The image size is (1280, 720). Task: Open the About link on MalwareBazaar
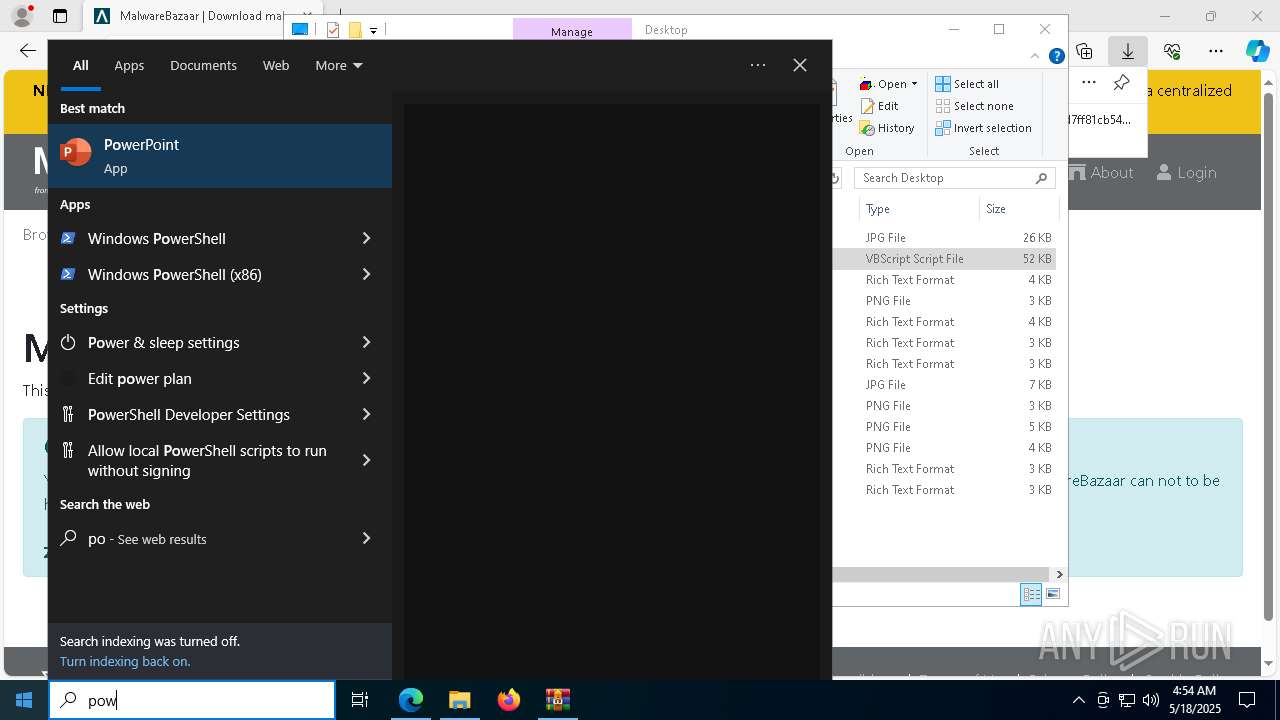1102,173
